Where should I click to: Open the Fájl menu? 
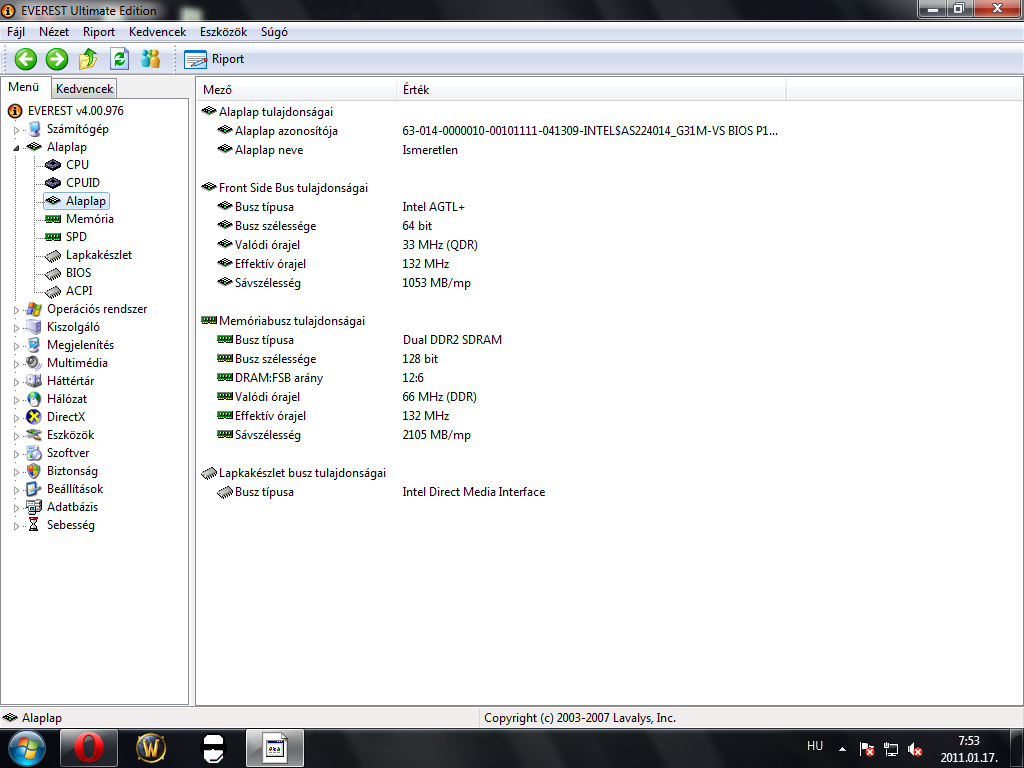[x=16, y=32]
